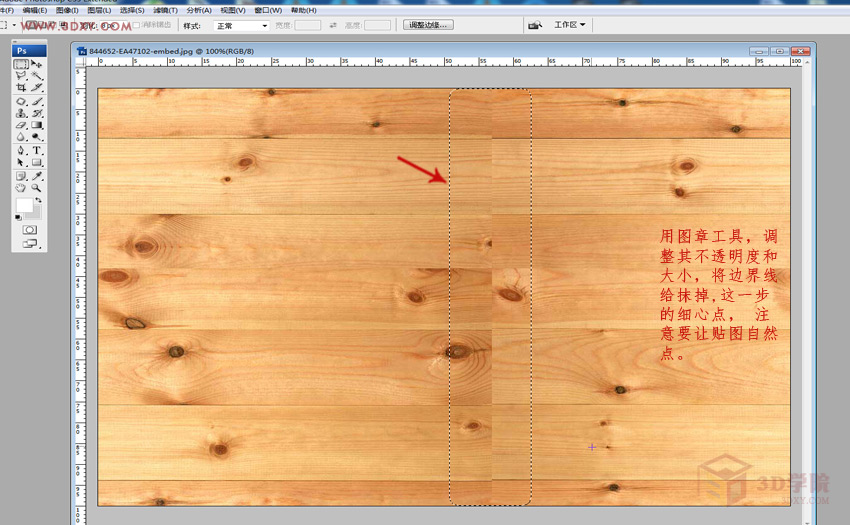Viewport: 850px width, 525px height.
Task: Open the 视图(V) menu
Action: pyautogui.click(x=233, y=10)
